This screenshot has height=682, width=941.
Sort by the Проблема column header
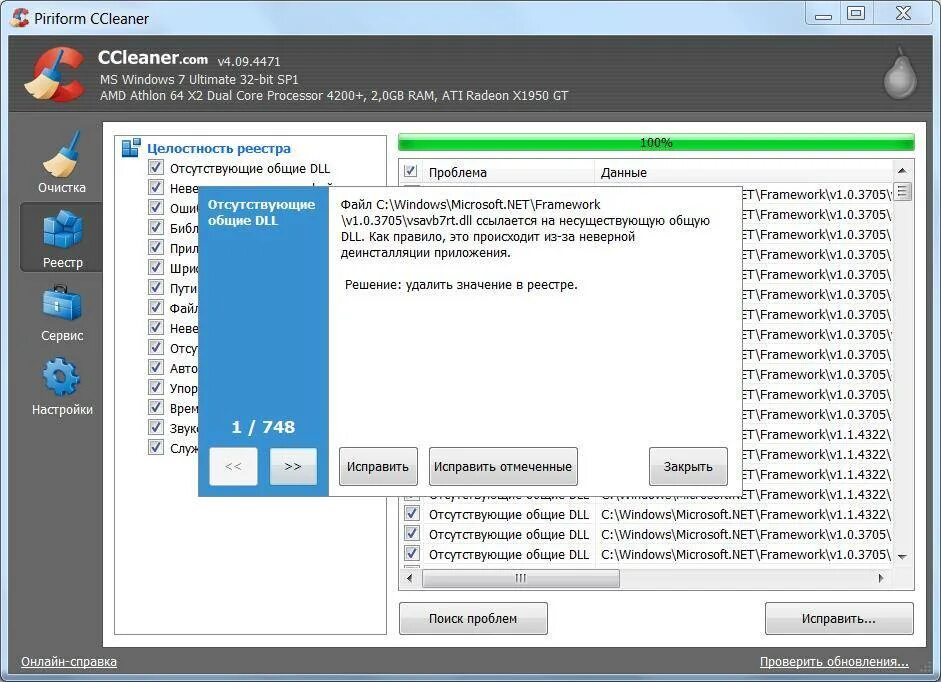pos(509,172)
